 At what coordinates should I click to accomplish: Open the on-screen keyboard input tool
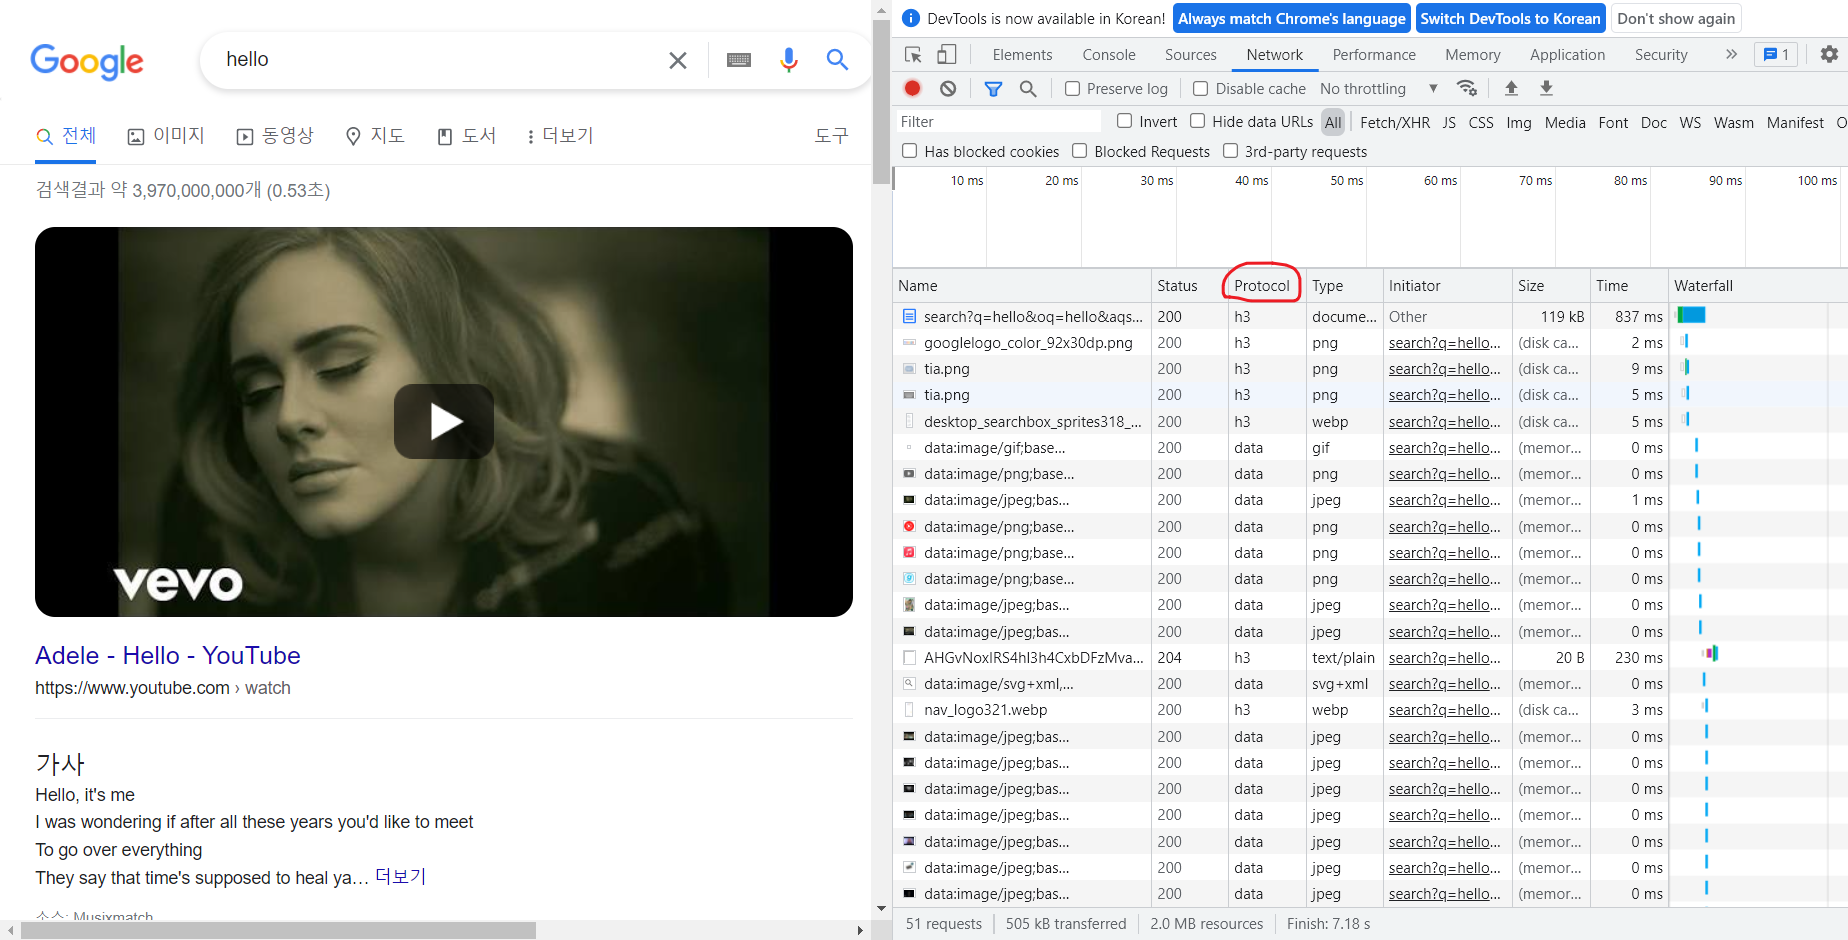click(739, 60)
